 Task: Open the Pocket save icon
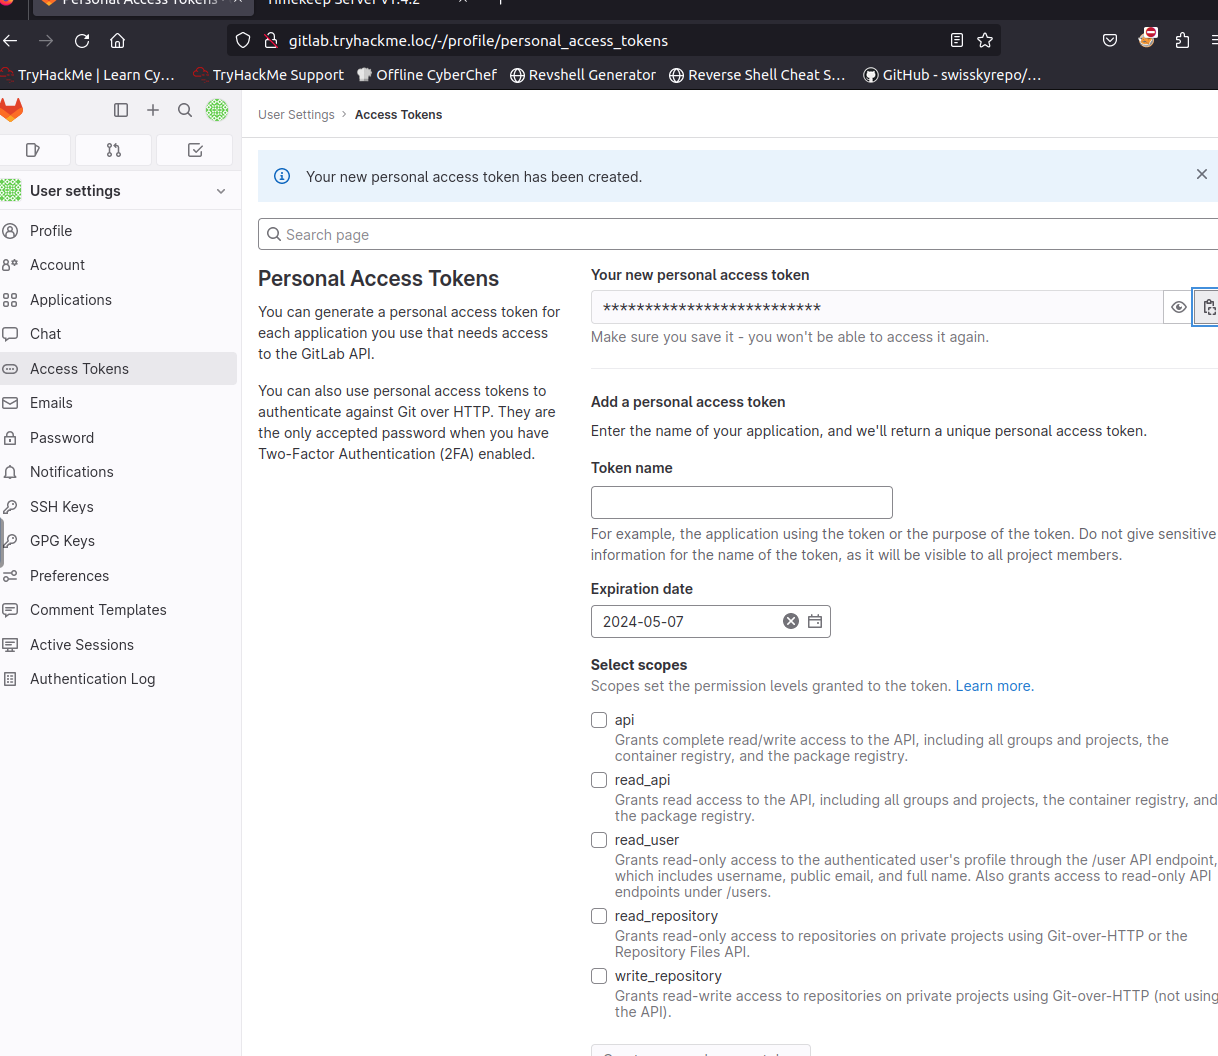click(x=1110, y=40)
